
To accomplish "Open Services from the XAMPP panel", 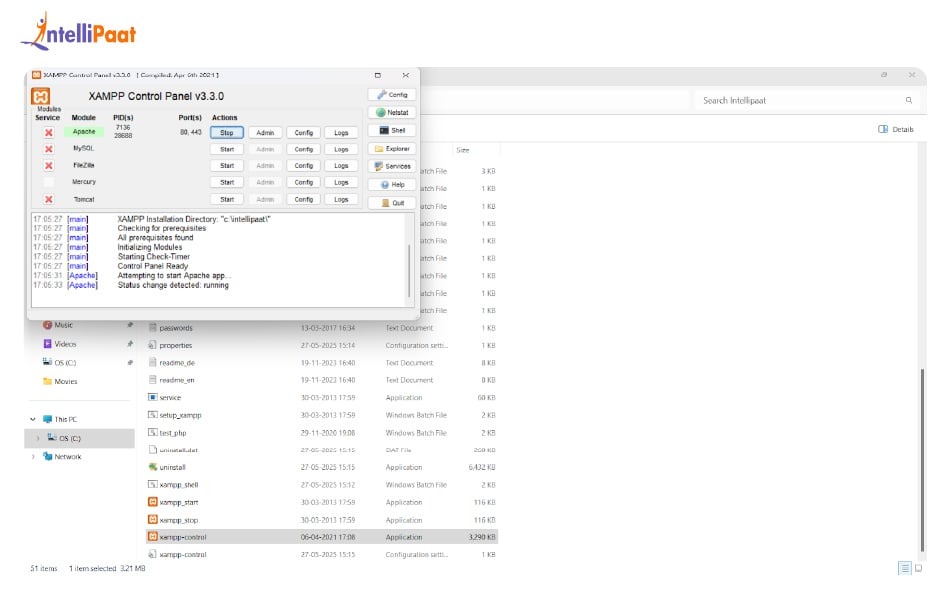I will pos(392,166).
